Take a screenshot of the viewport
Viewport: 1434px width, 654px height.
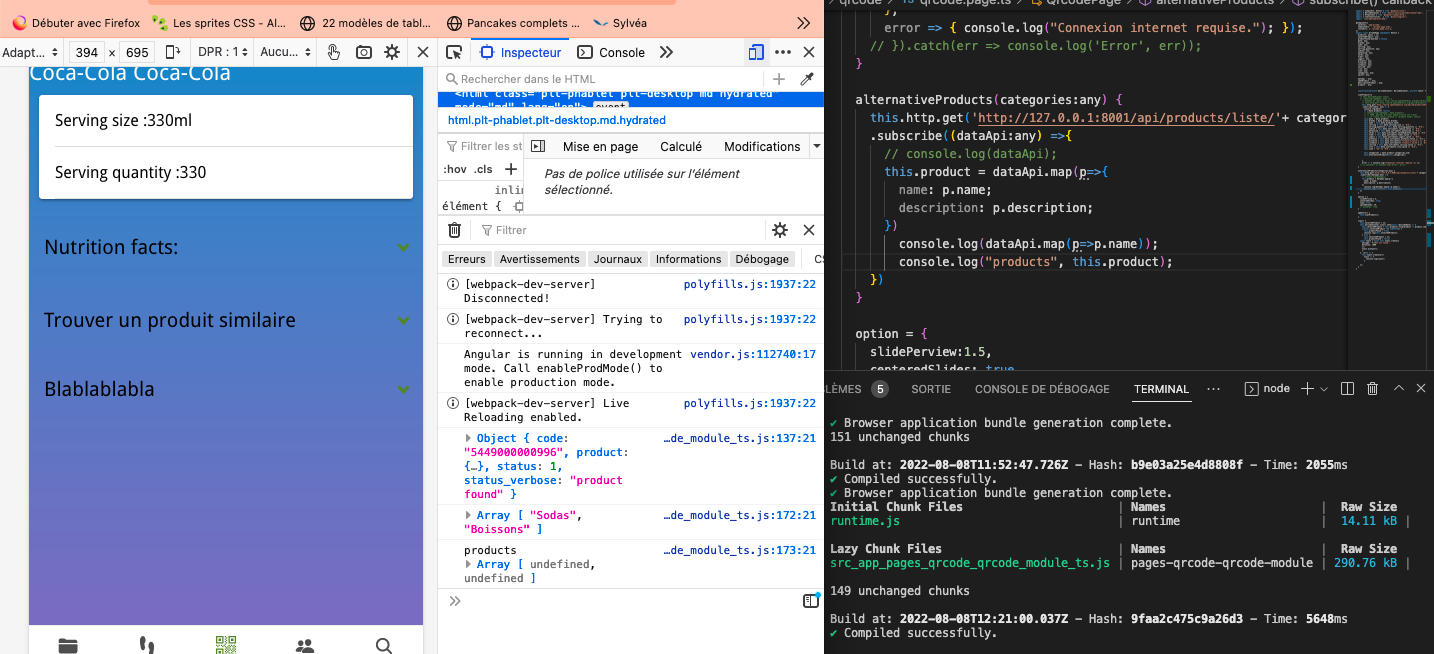364,52
